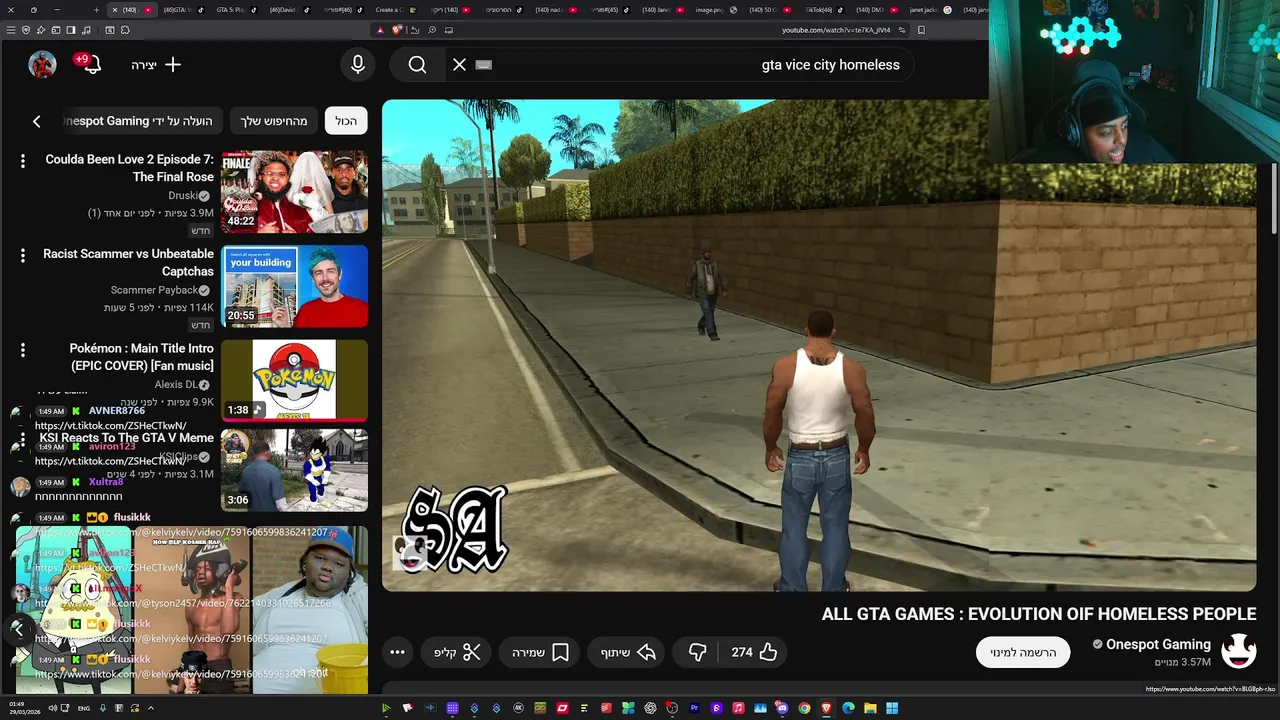Open 'Racist Scammer vs Unbeatable Captchas' title
This screenshot has width=1280, height=720.
128,263
